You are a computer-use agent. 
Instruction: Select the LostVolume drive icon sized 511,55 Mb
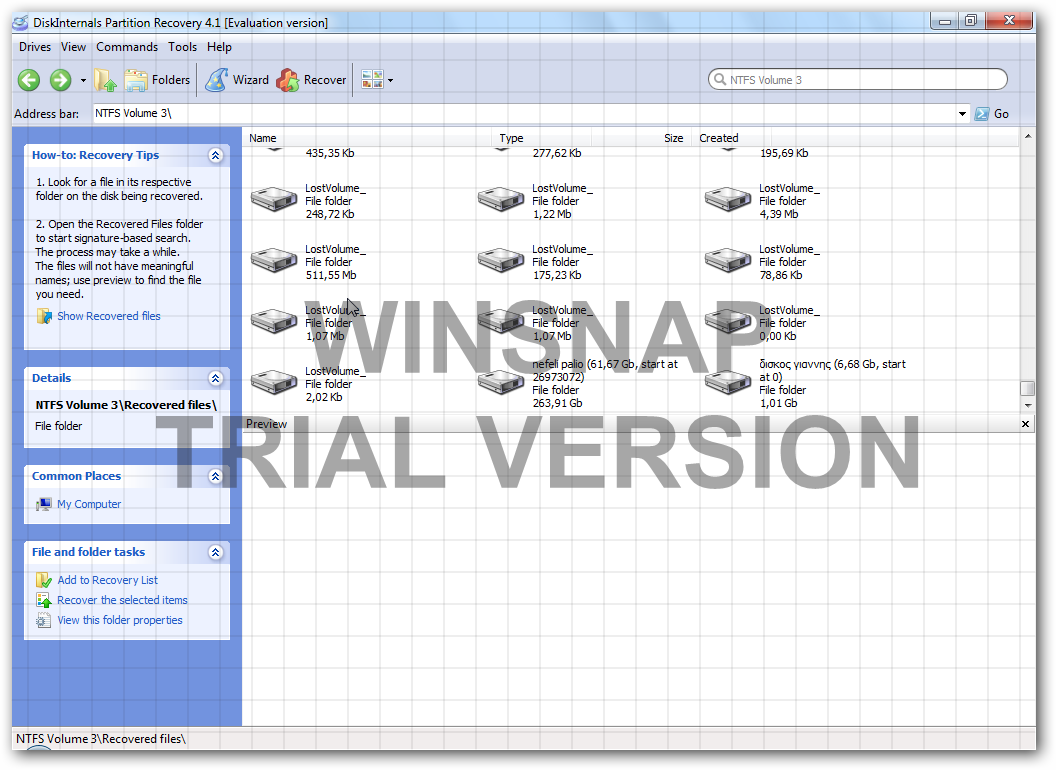[x=274, y=260]
